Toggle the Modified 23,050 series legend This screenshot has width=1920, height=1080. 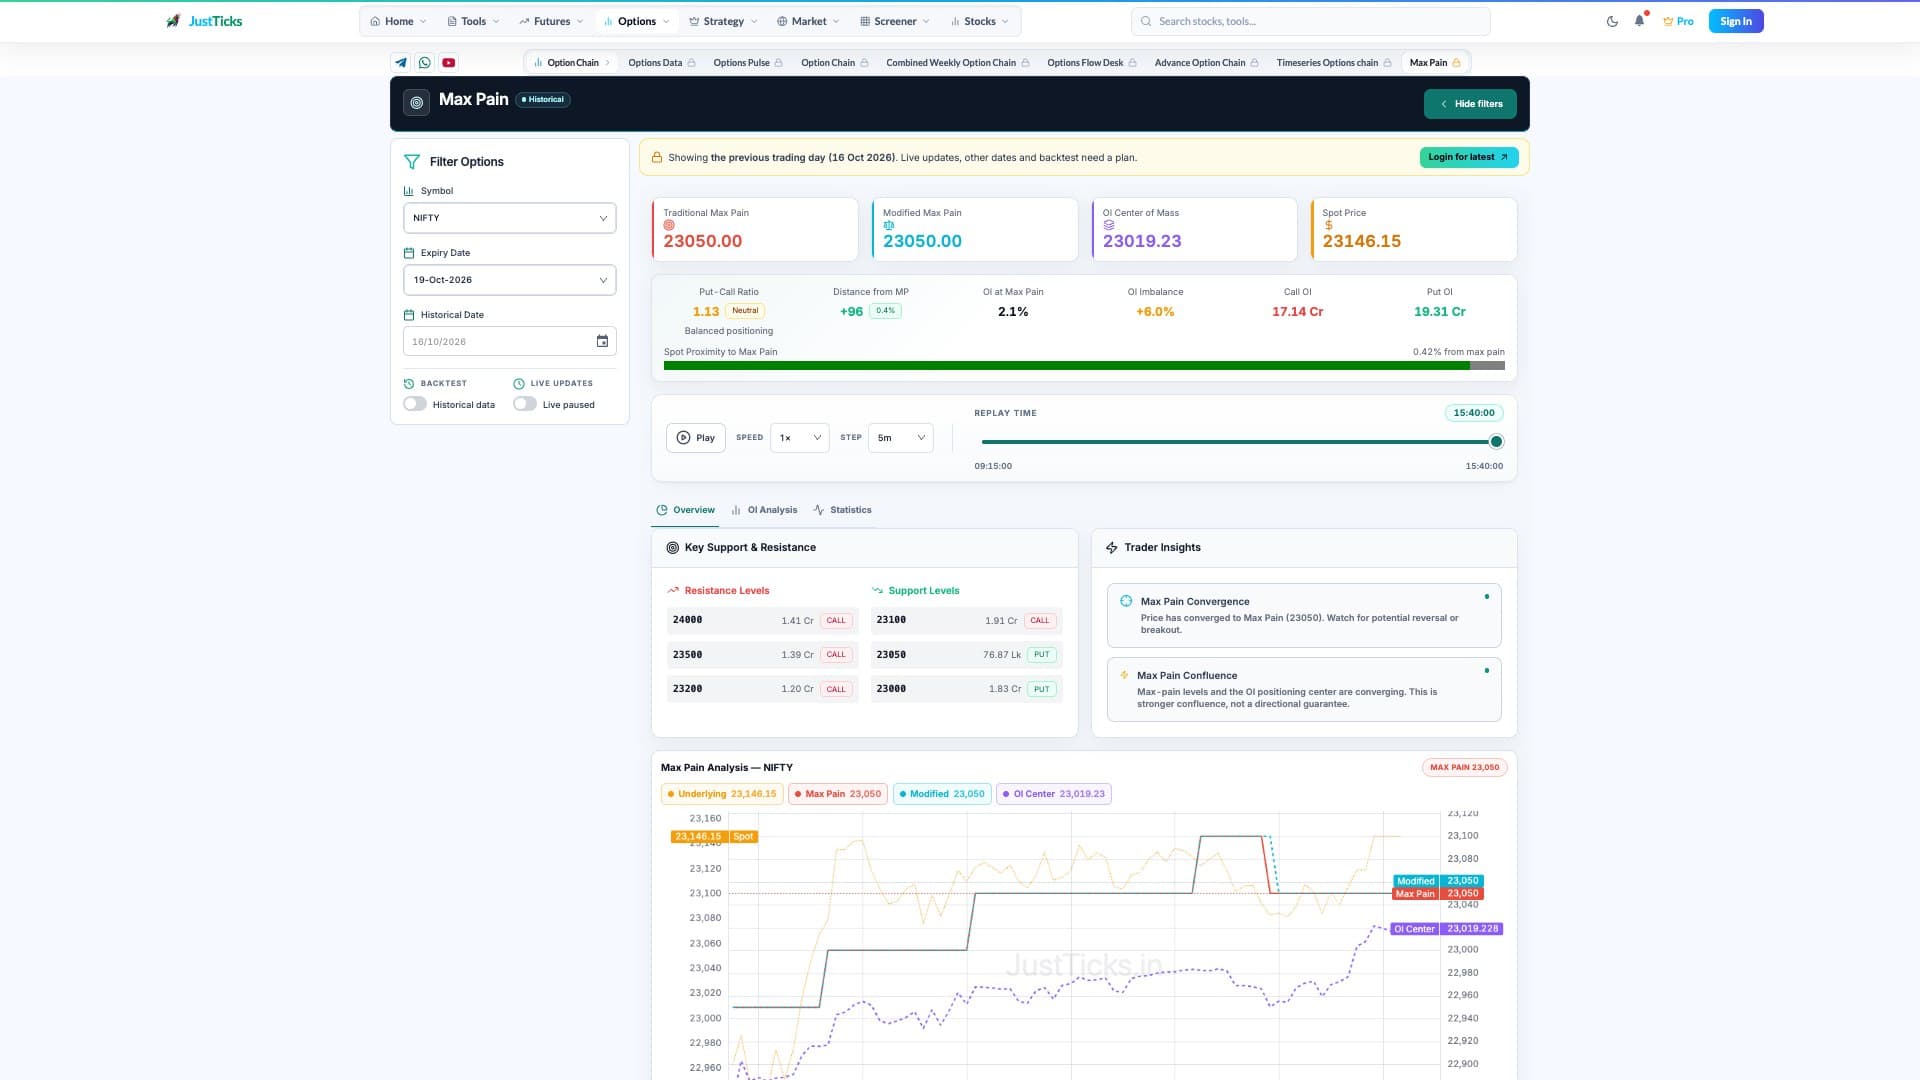942,794
